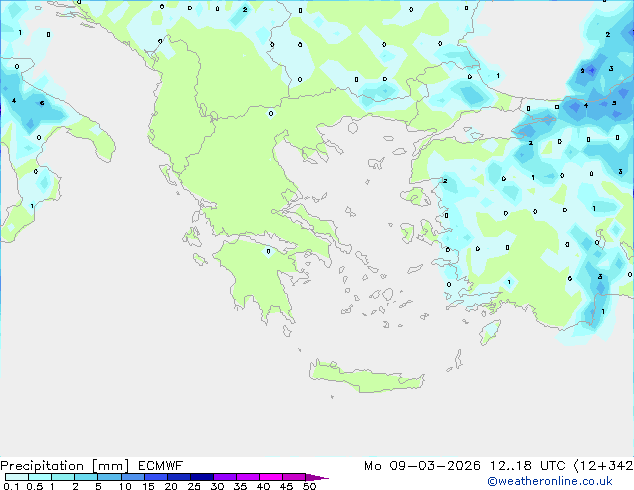The image size is (634, 490).
Task: Click the 30–35 mm purple legend box
Action: [x=225, y=477]
